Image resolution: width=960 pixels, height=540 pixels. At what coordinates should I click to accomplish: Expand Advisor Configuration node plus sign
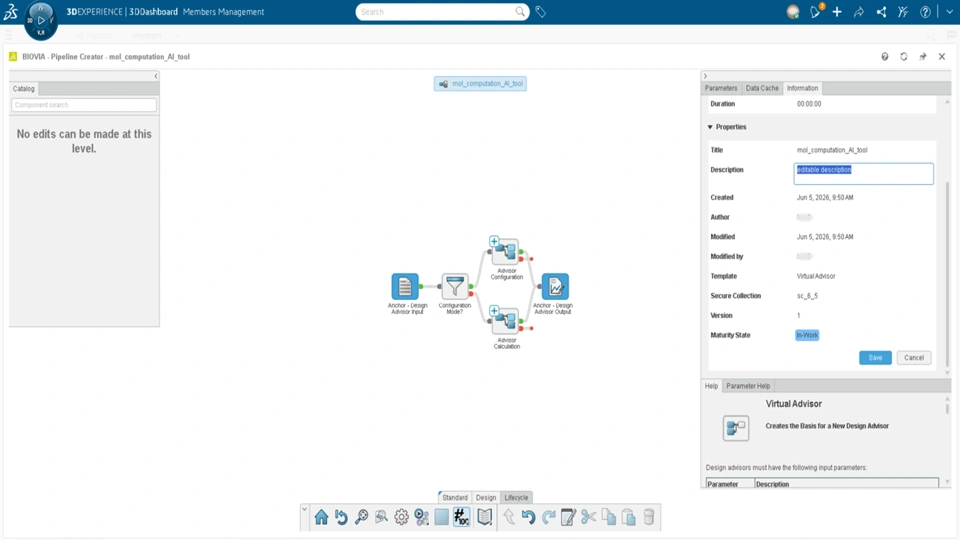(494, 241)
